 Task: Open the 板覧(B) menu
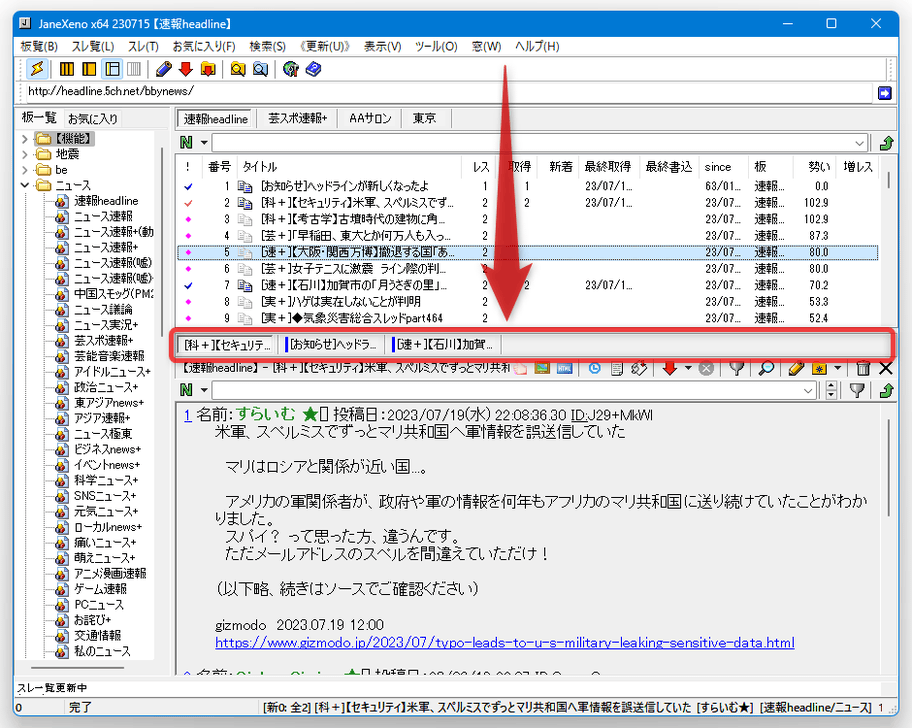click(x=39, y=47)
